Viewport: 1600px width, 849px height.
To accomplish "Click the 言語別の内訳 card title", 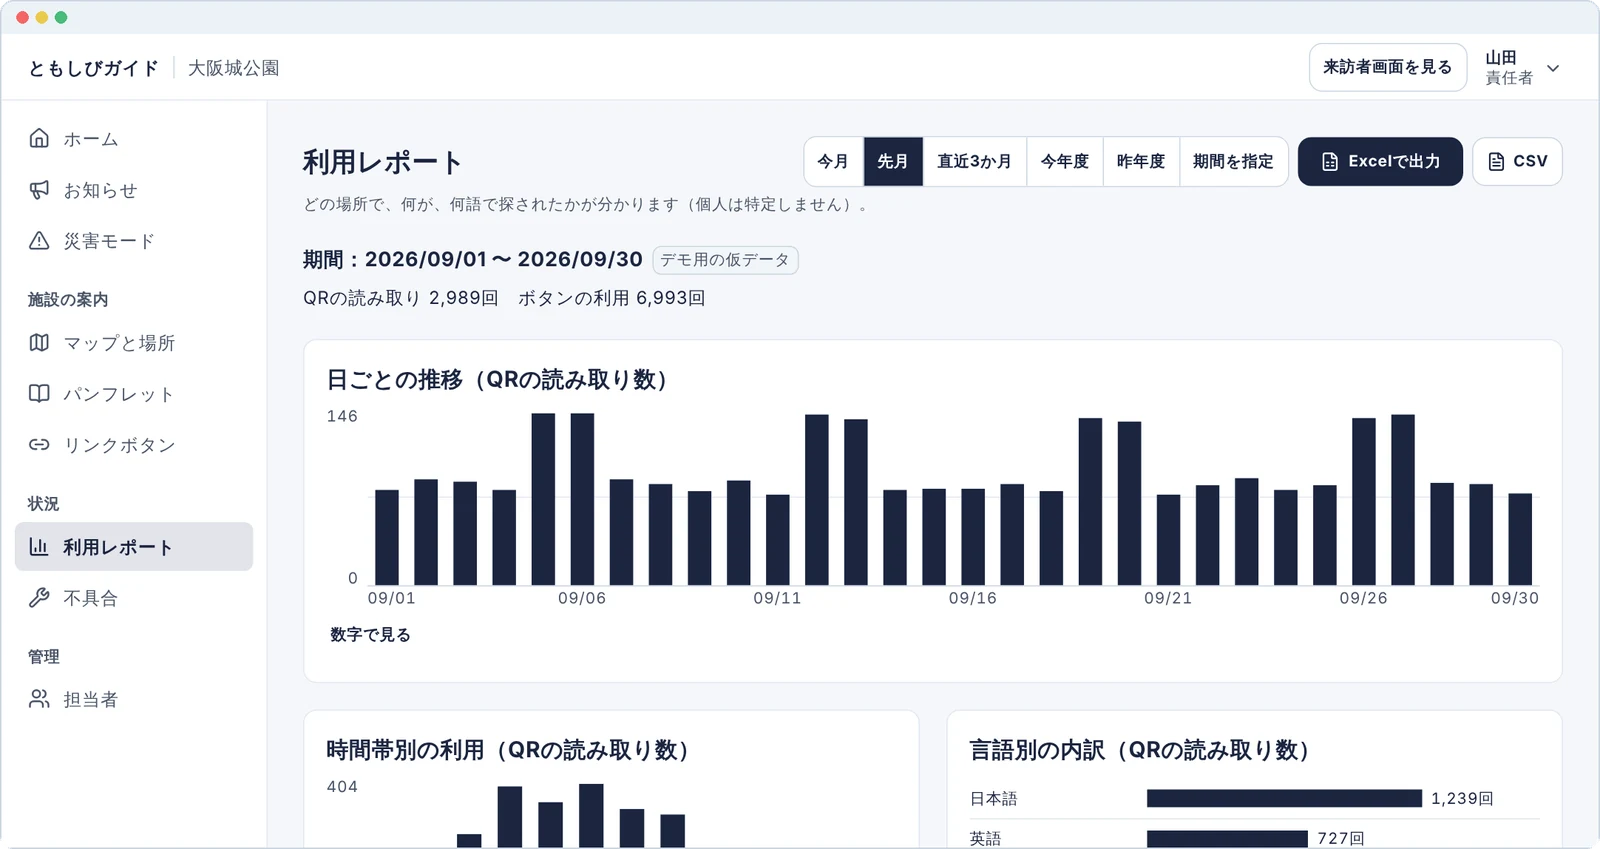I will coord(1140,750).
